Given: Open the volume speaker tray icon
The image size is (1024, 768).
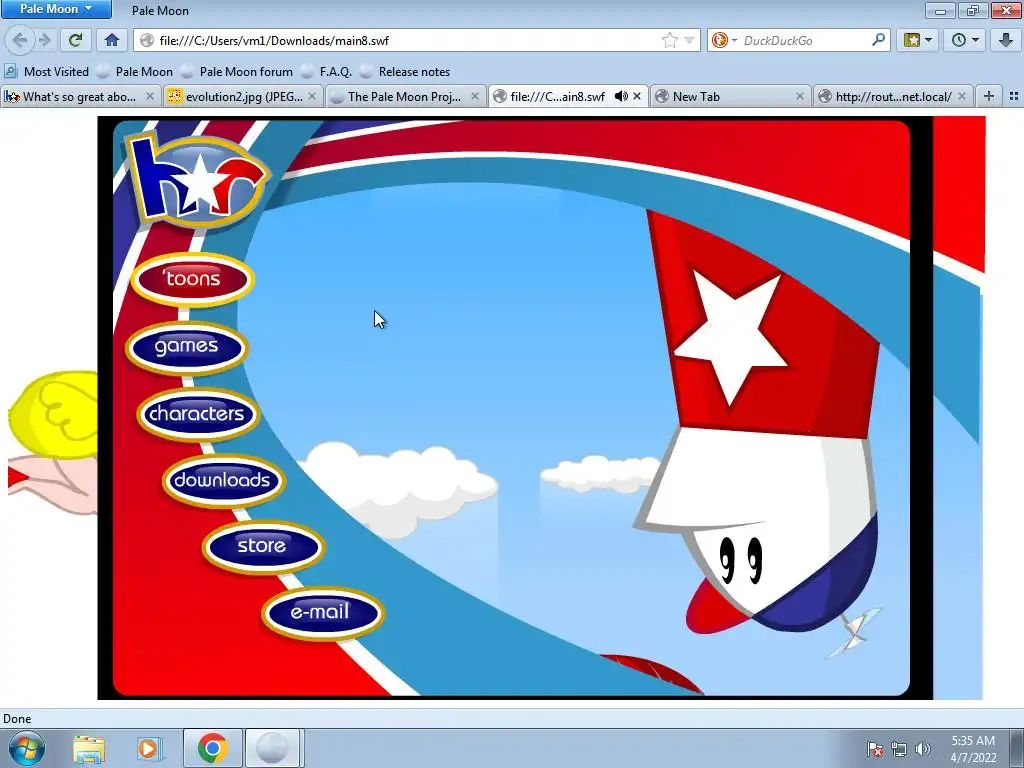Looking at the screenshot, I should click(922, 749).
